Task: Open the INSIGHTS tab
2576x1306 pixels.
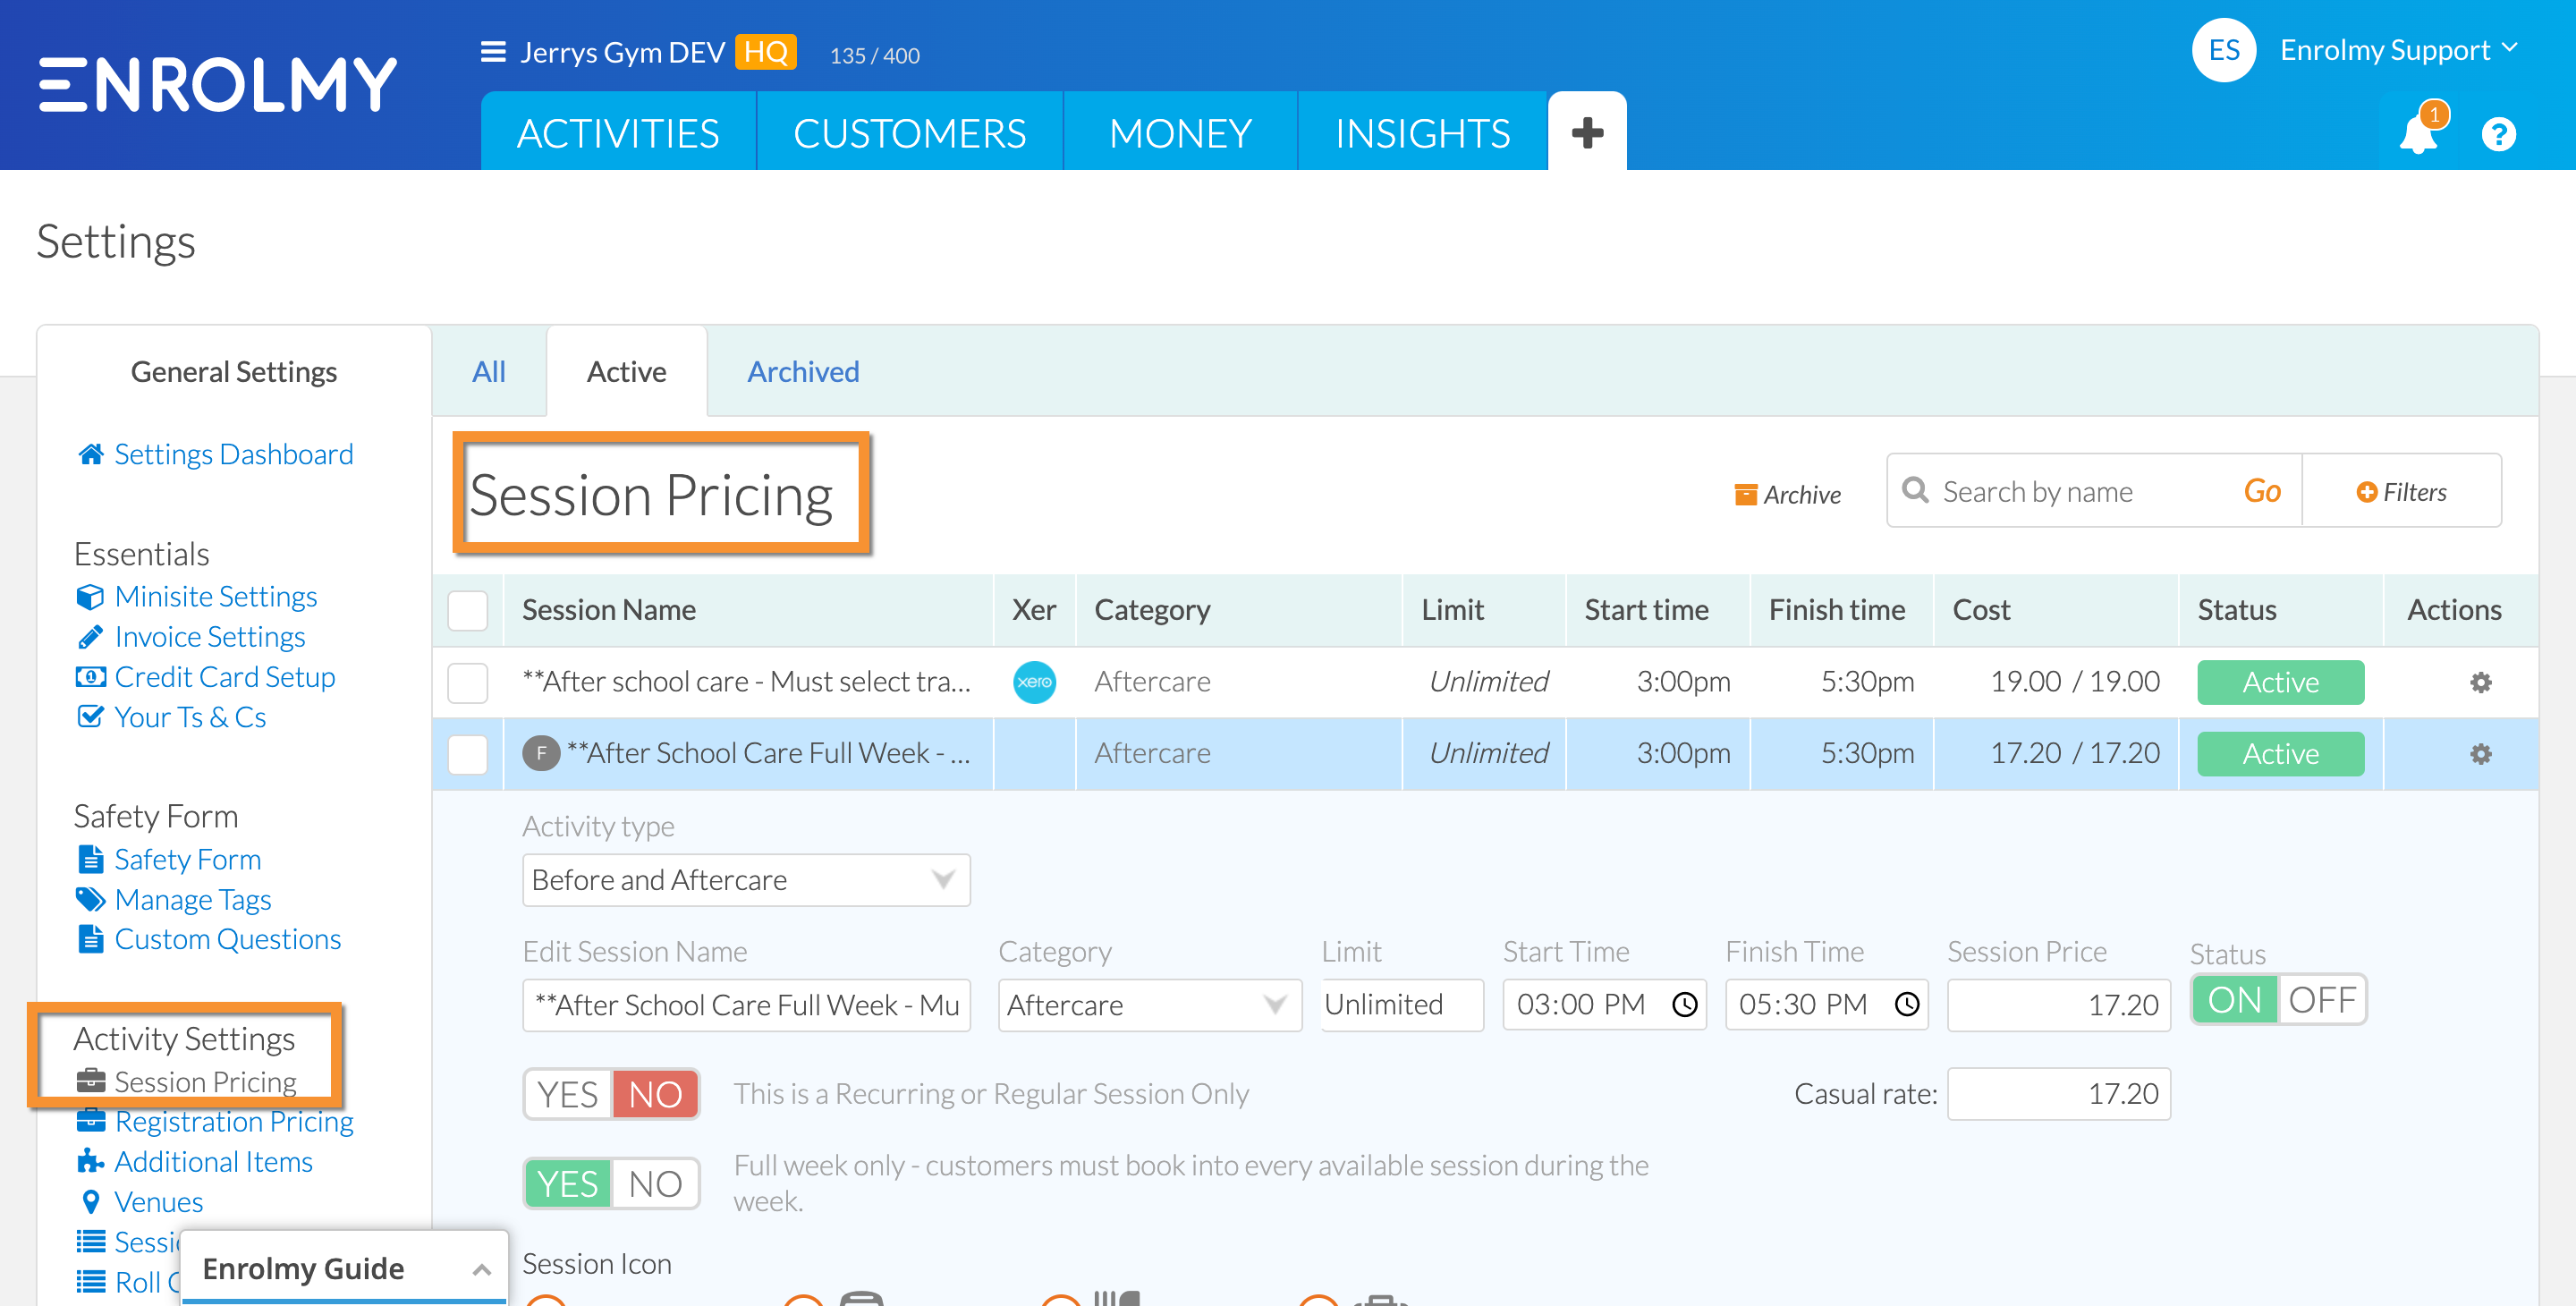Action: (x=1422, y=132)
